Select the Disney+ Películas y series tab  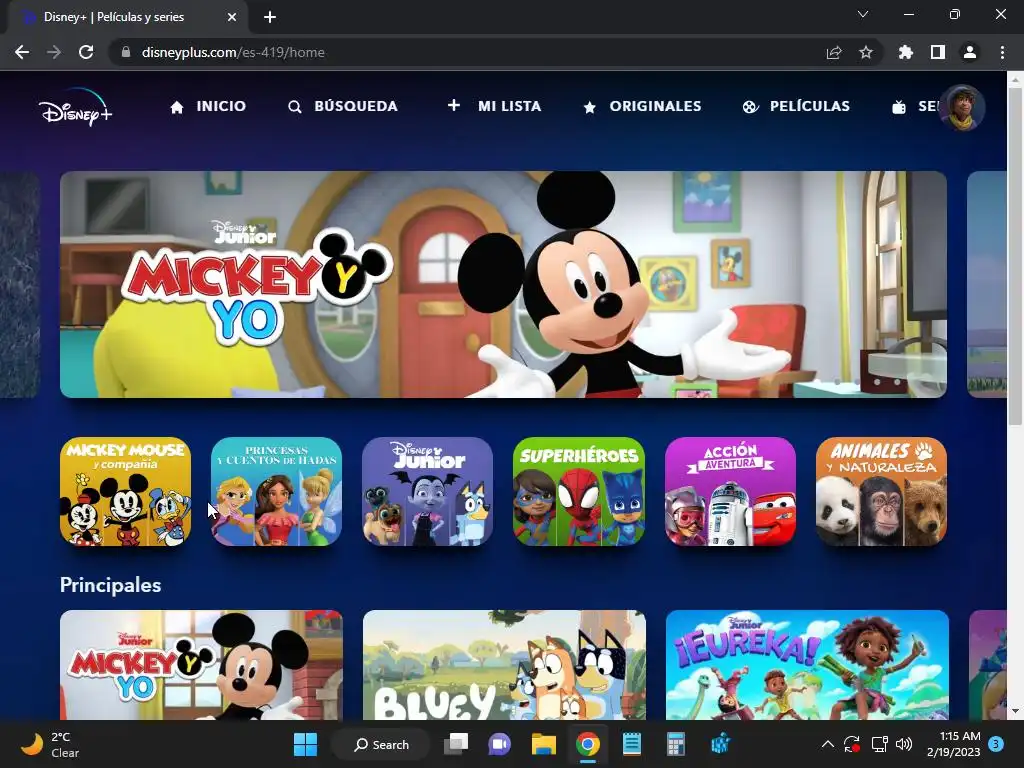click(x=127, y=17)
